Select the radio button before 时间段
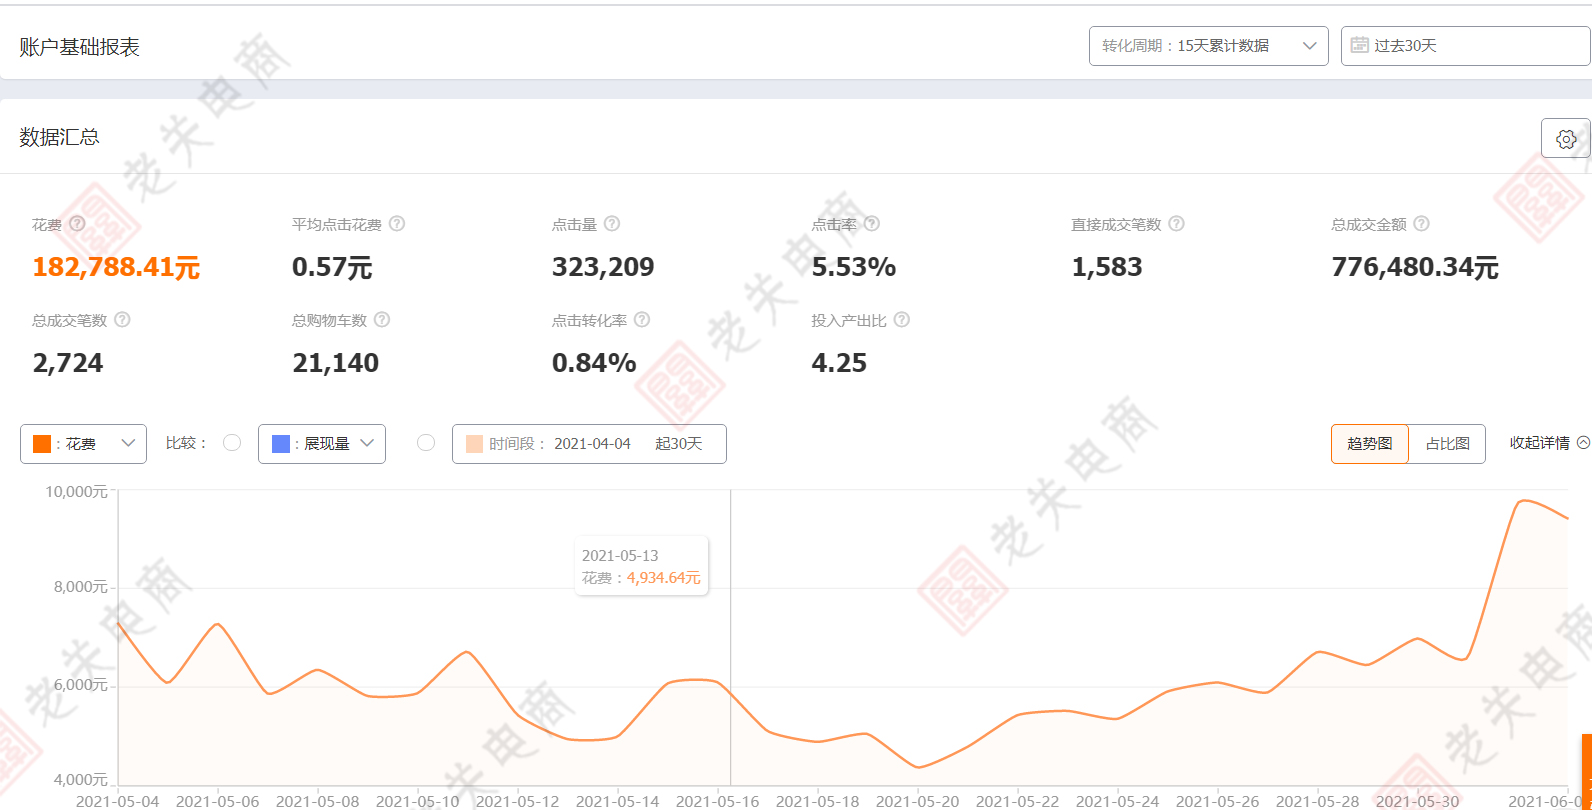1592x810 pixels. click(x=426, y=443)
